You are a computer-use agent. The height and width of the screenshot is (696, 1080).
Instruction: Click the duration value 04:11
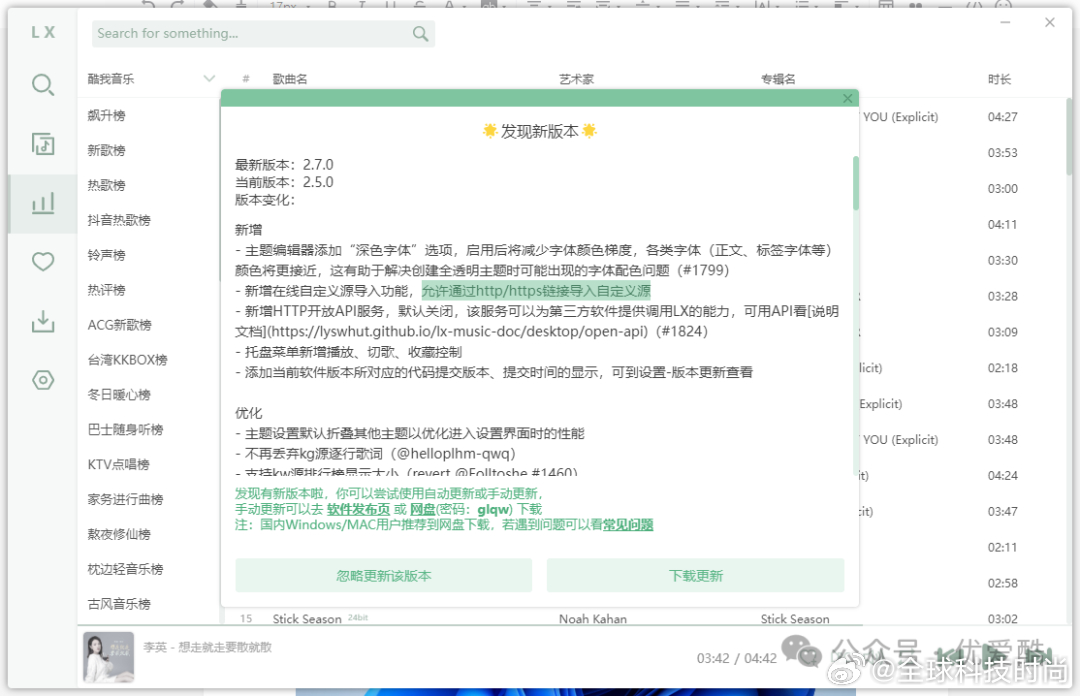coord(1002,225)
